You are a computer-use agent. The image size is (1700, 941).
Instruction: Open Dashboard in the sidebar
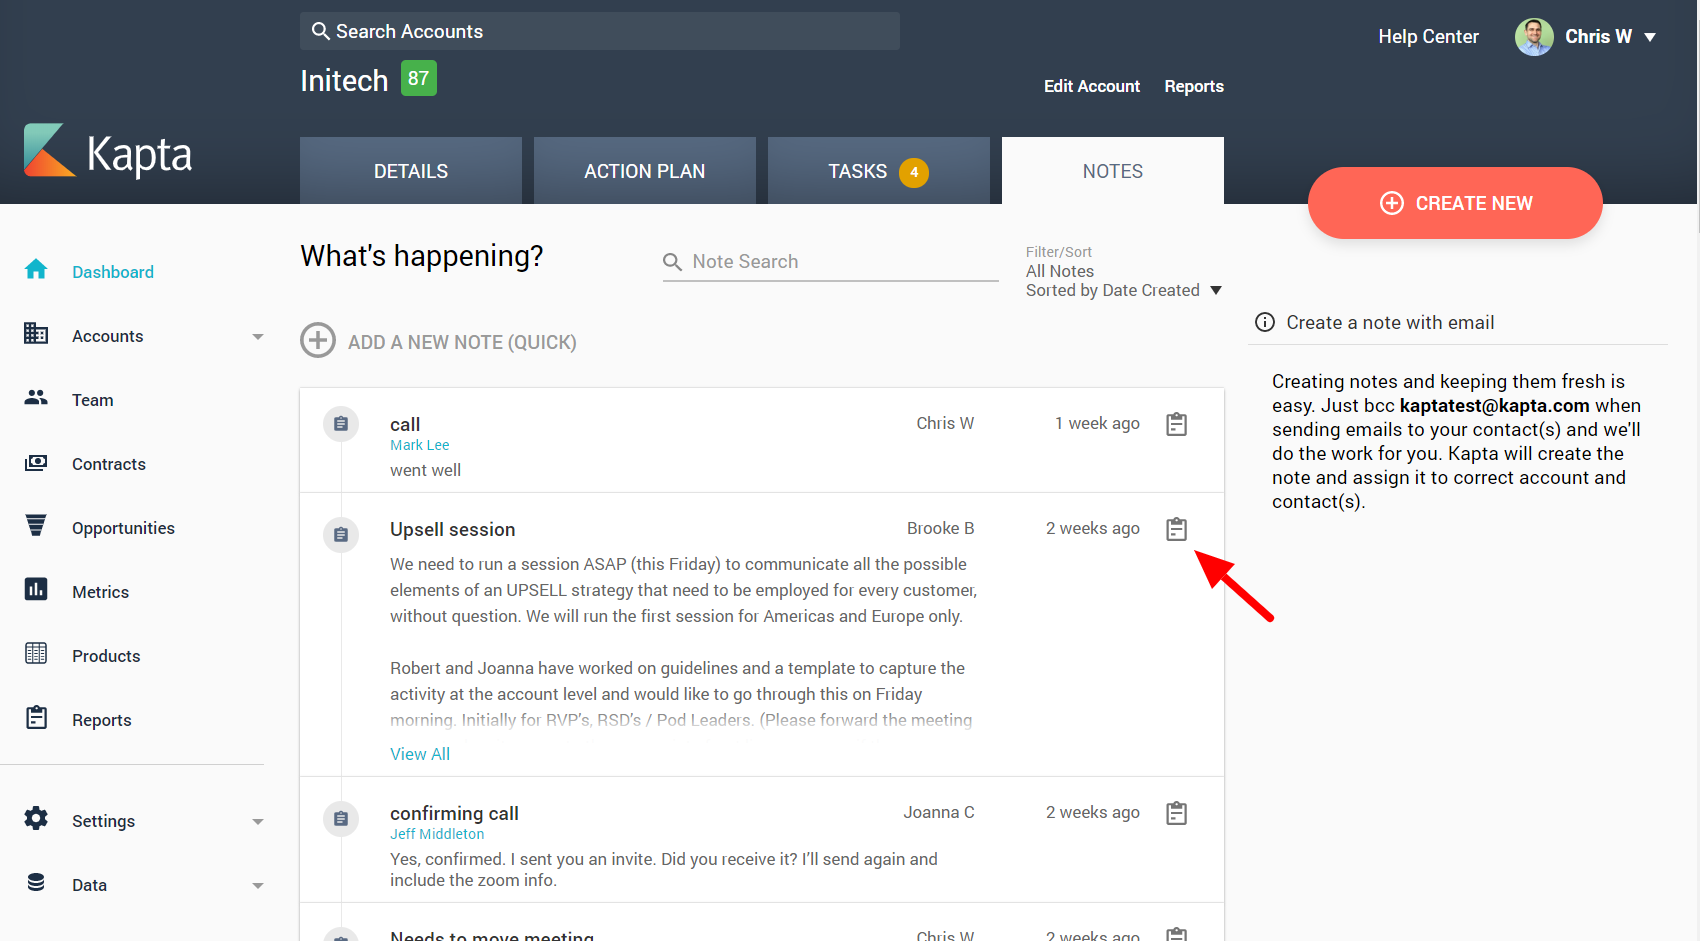tap(113, 272)
